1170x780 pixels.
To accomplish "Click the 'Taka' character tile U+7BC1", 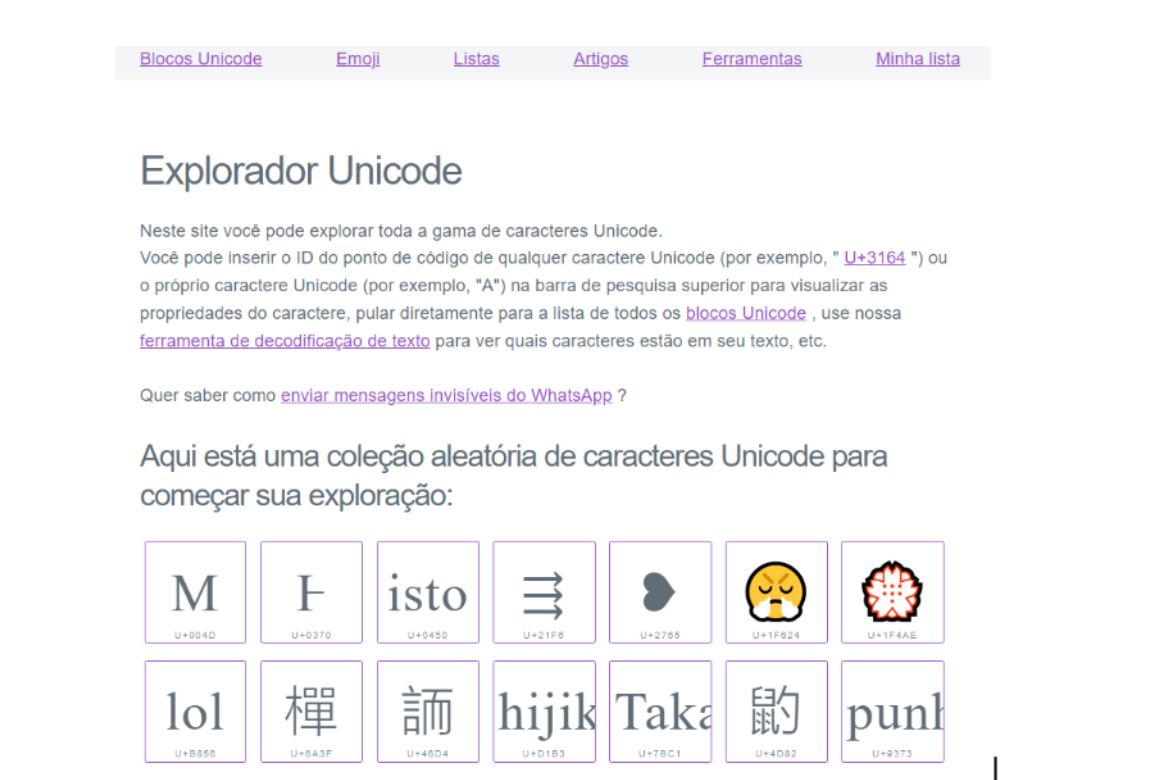I will pos(660,710).
